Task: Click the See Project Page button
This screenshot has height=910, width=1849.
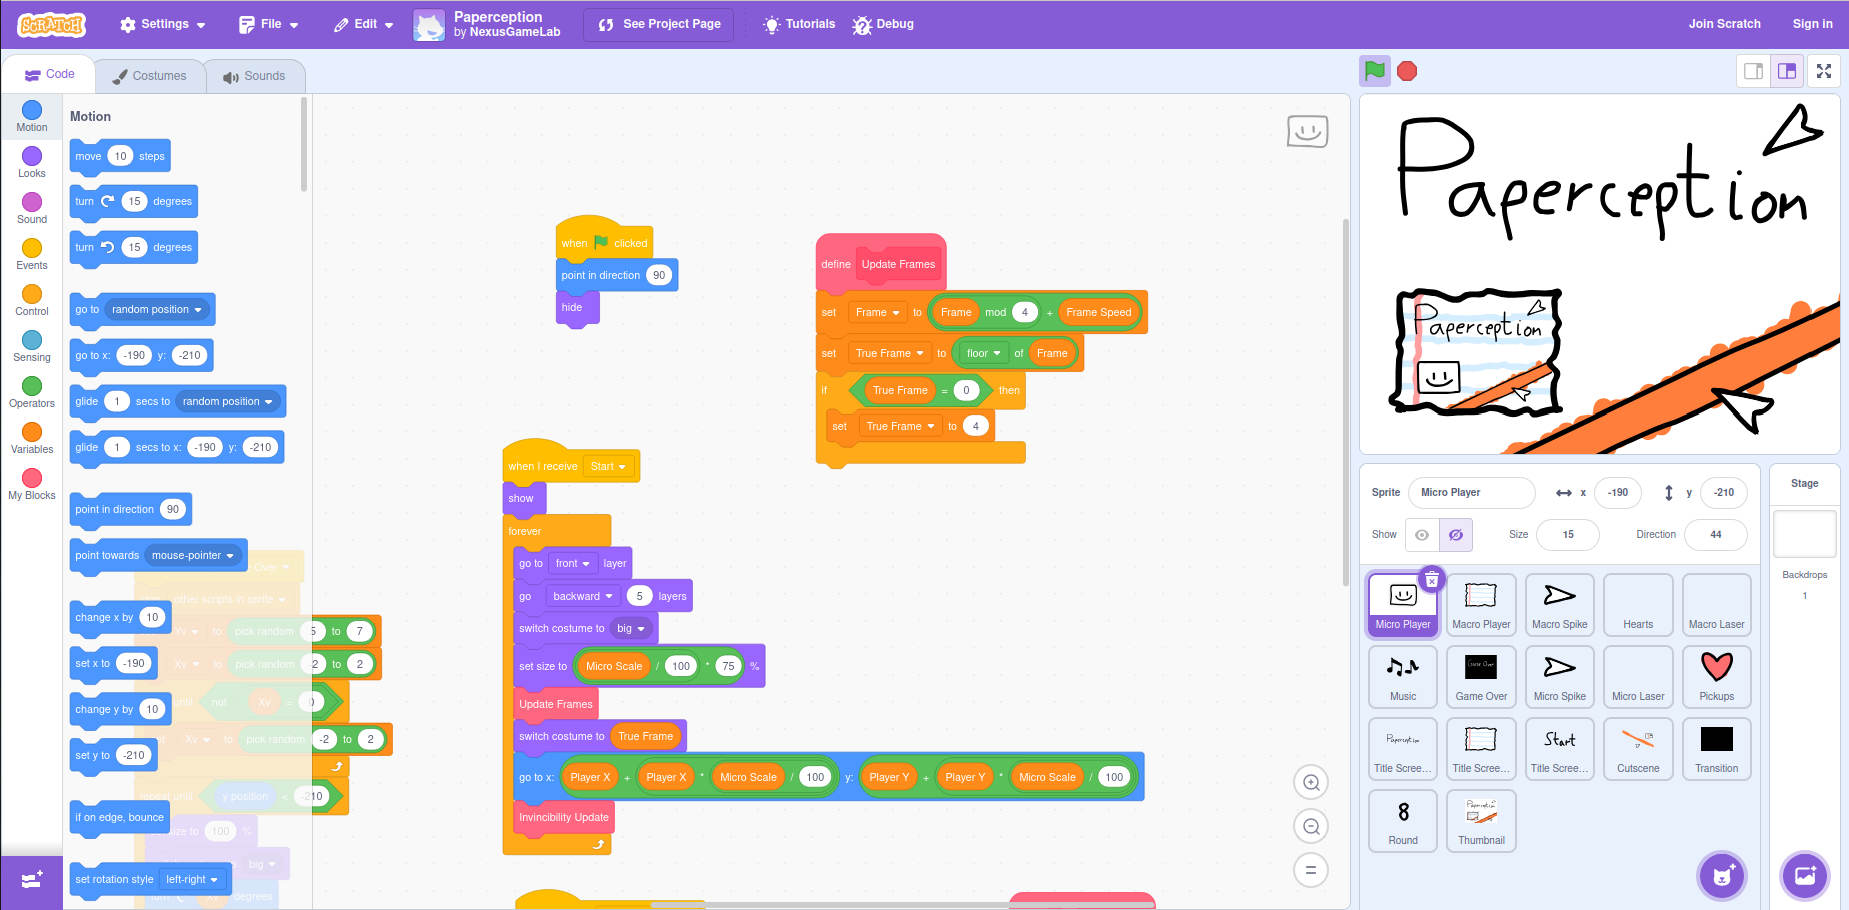Action: [659, 24]
